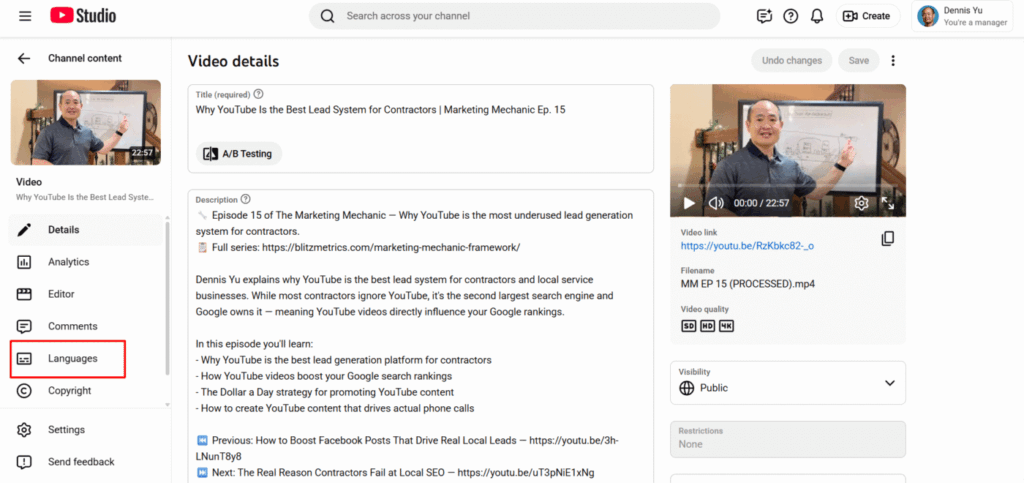The image size is (1024, 483).
Task: Open the notifications bell
Action: point(817,16)
